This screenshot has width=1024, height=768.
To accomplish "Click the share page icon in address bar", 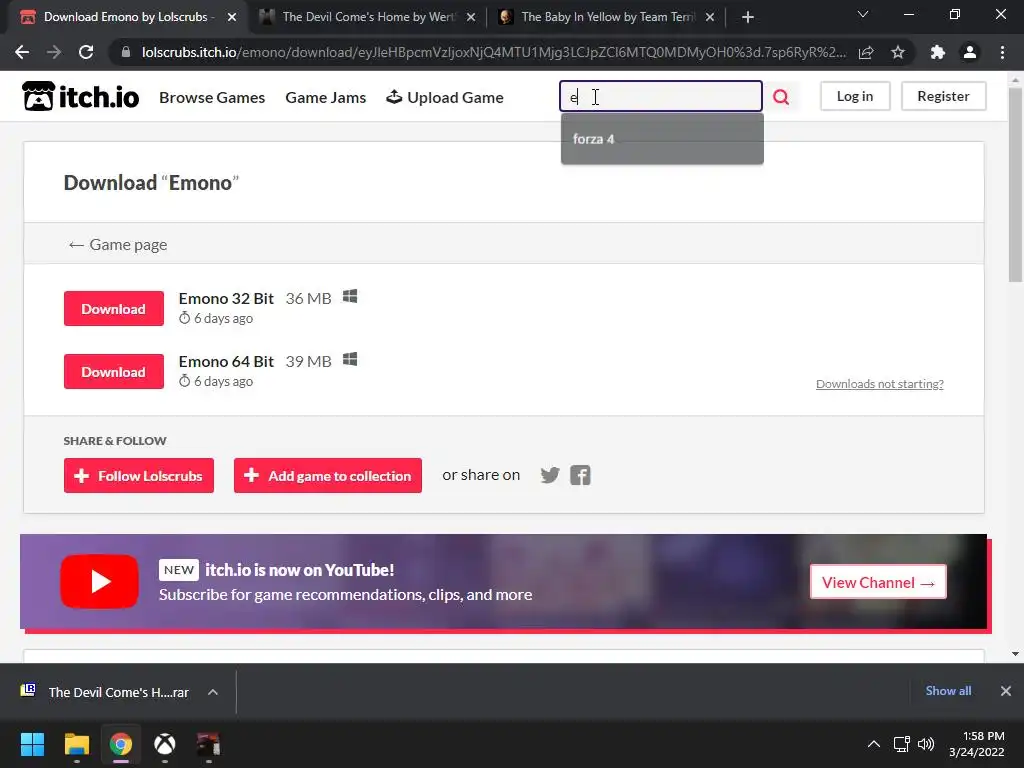I will (866, 52).
